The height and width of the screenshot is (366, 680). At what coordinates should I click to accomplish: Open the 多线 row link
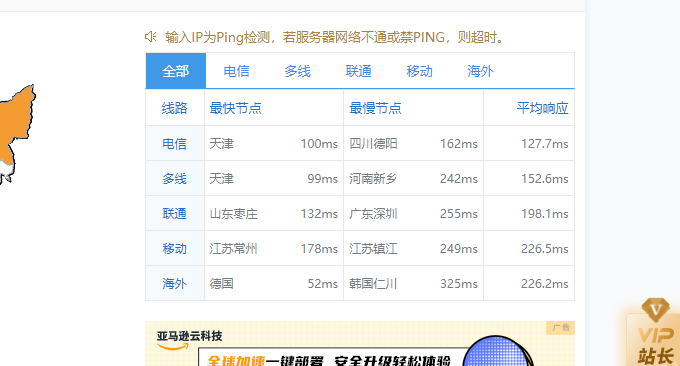[x=174, y=179]
